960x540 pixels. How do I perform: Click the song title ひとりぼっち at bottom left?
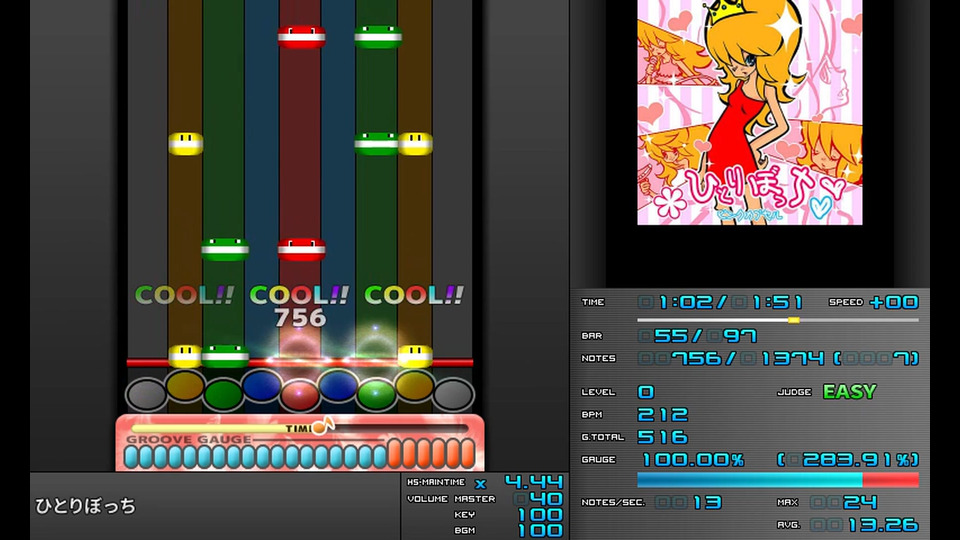(x=85, y=506)
